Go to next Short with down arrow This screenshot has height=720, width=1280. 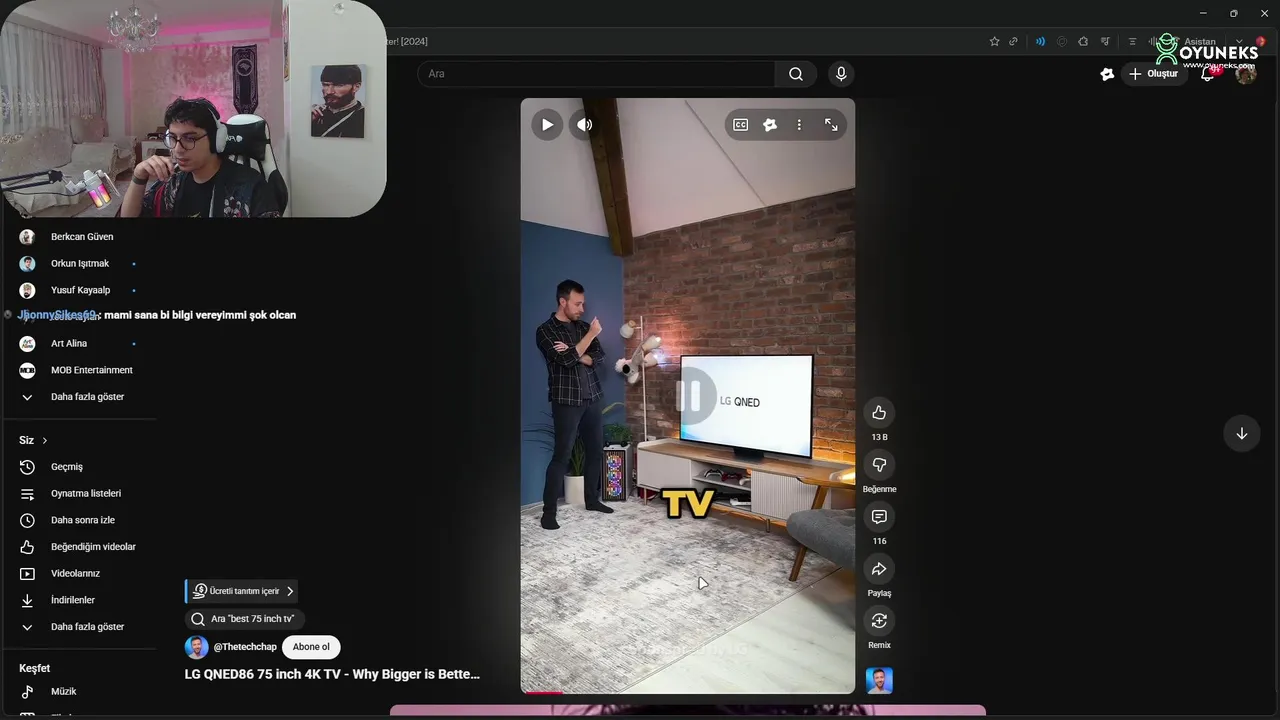click(1241, 433)
